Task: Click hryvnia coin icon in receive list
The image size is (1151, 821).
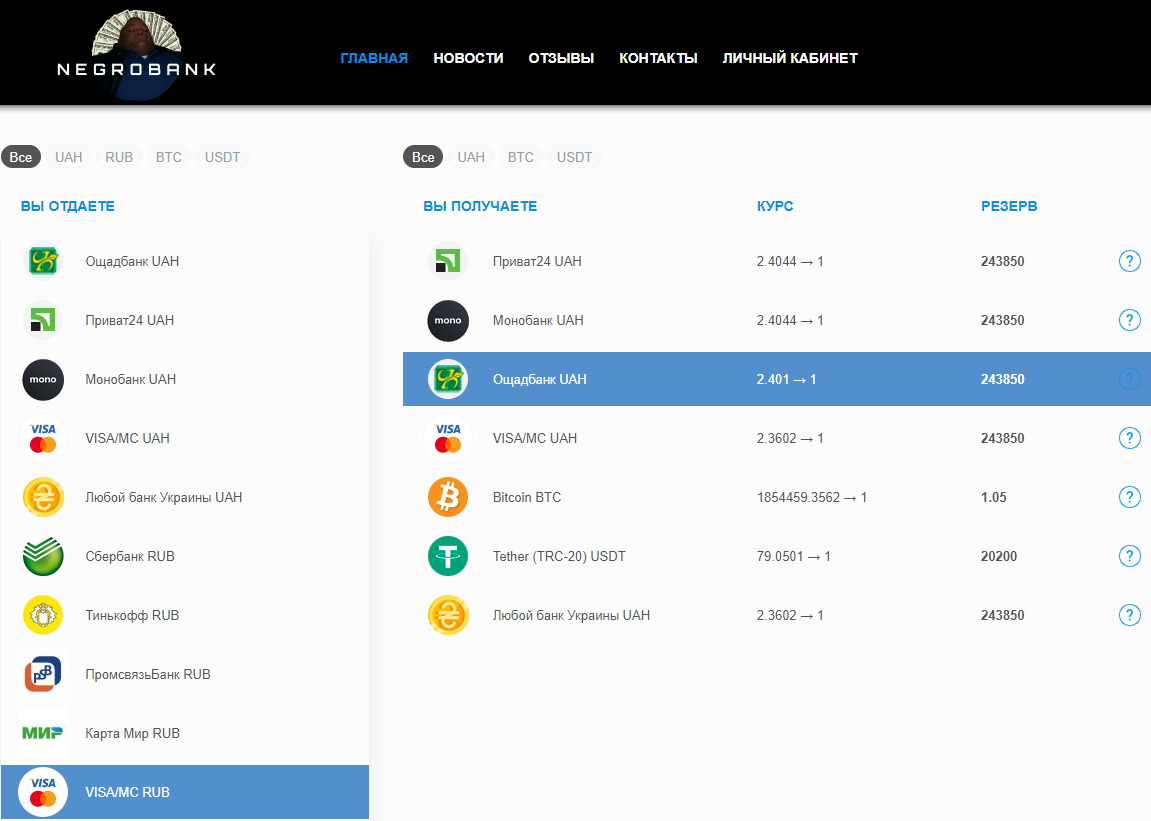Action: (448, 615)
